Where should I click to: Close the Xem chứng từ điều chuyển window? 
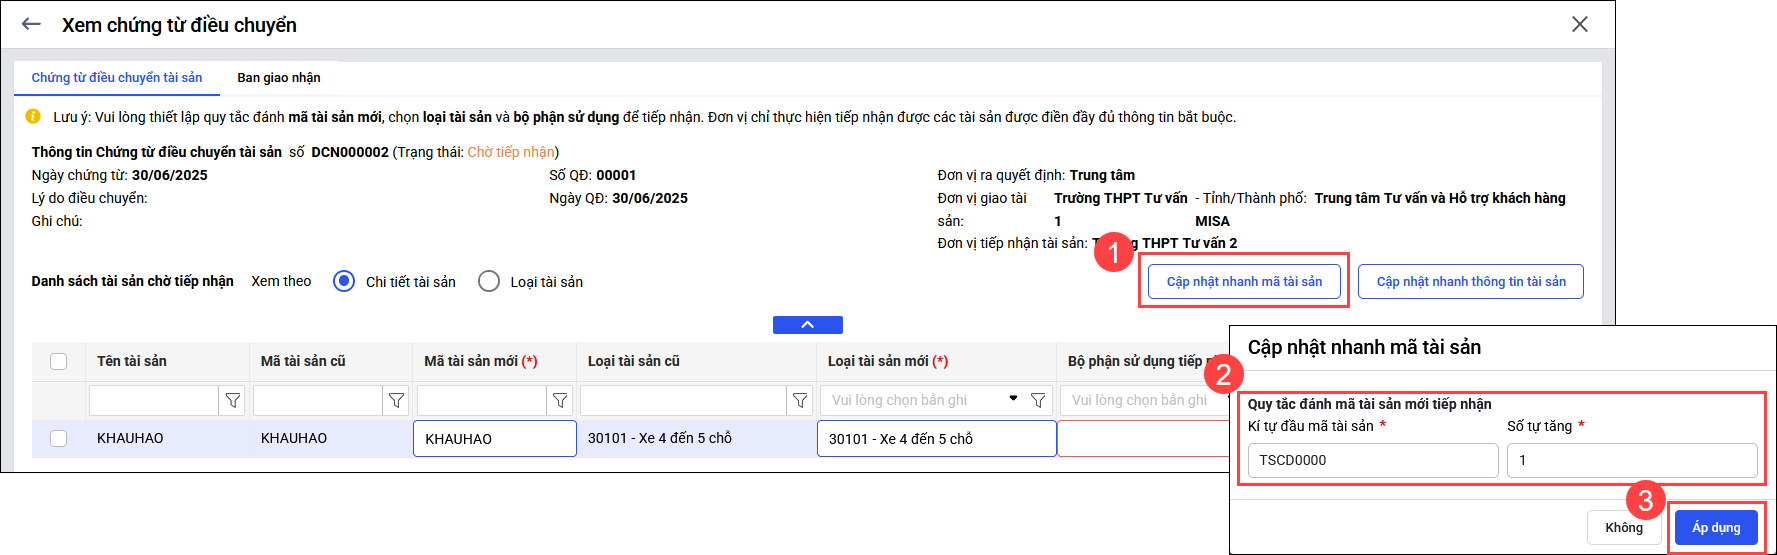[x=1580, y=24]
